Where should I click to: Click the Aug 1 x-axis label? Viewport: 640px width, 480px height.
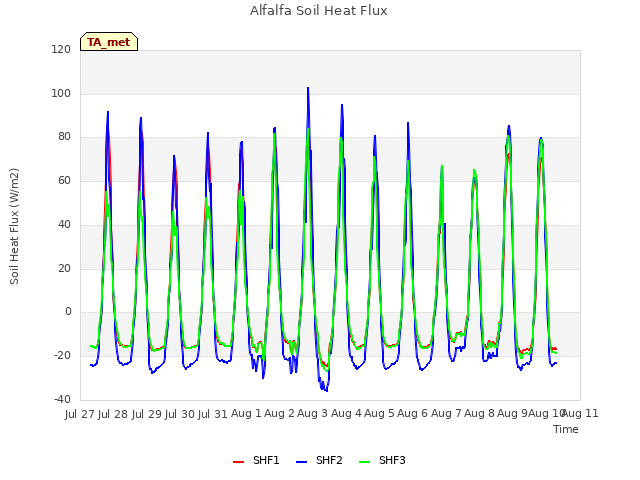[246, 413]
